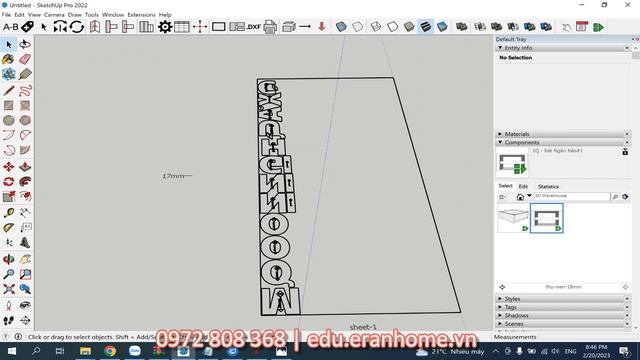Click the Windows Start button
The image size is (640, 360).
pyautogui.click(x=12, y=351)
